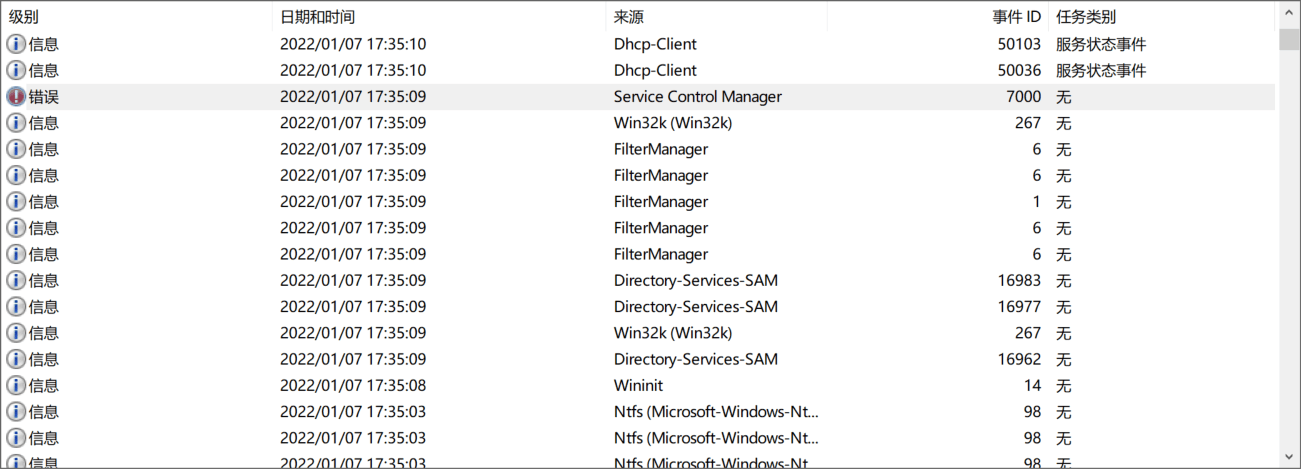Sort by the 日期和时间 column header
This screenshot has height=469, width=1301.
click(438, 17)
